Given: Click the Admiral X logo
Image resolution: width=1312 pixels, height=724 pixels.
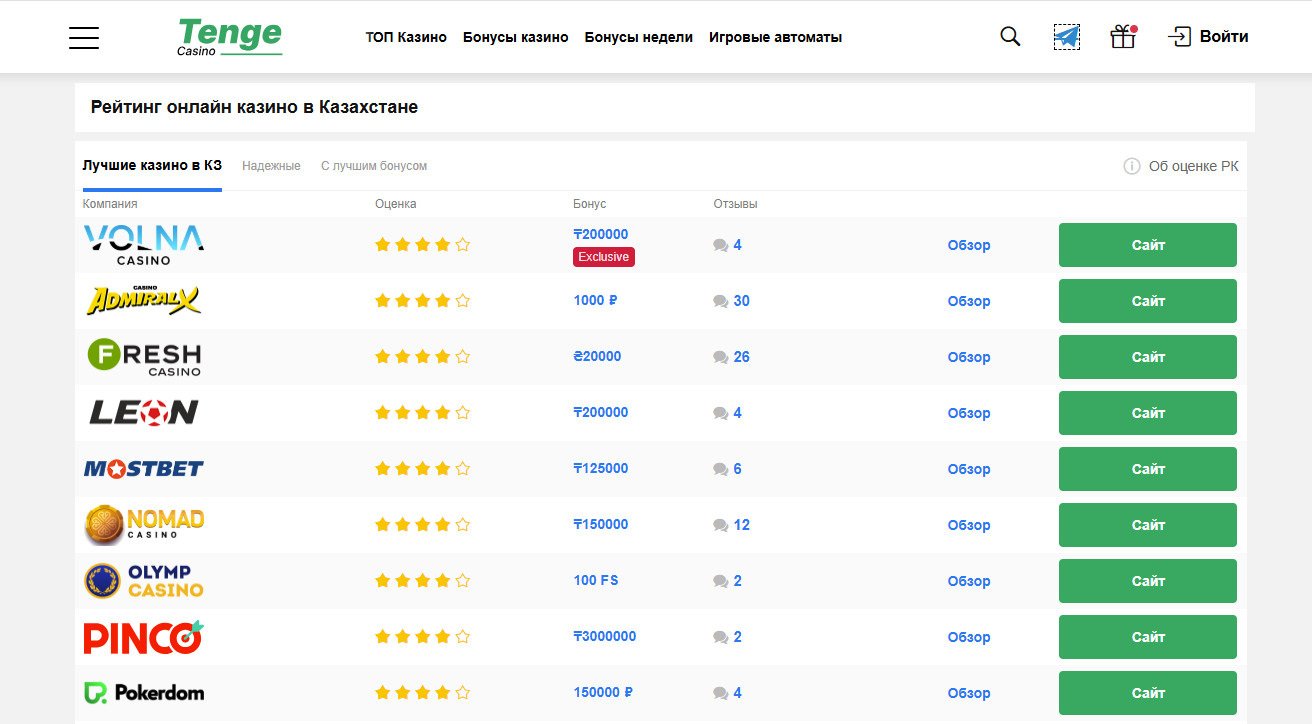Looking at the screenshot, I should [x=144, y=301].
